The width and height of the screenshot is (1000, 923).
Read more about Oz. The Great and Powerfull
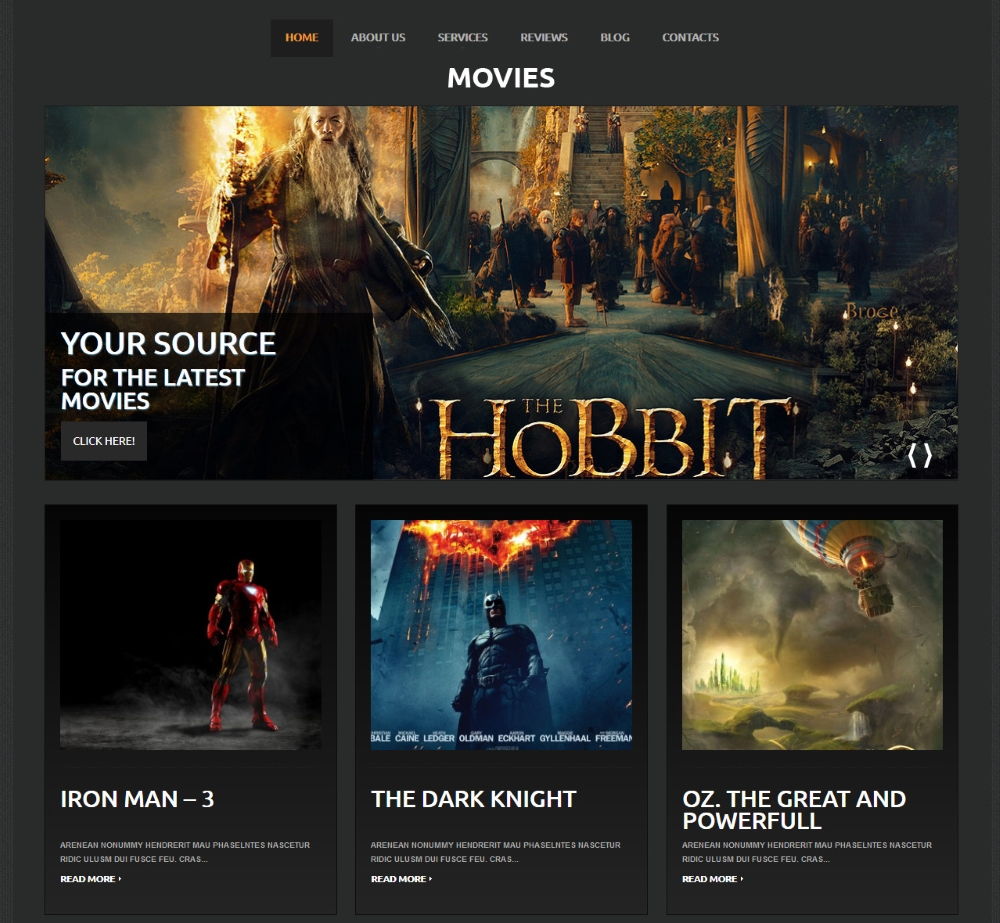[x=712, y=879]
